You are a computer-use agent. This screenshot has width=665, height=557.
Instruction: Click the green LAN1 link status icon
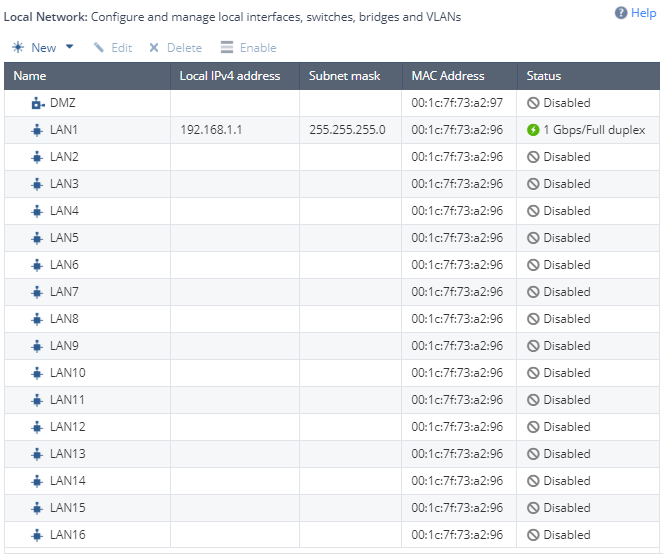pyautogui.click(x=533, y=130)
